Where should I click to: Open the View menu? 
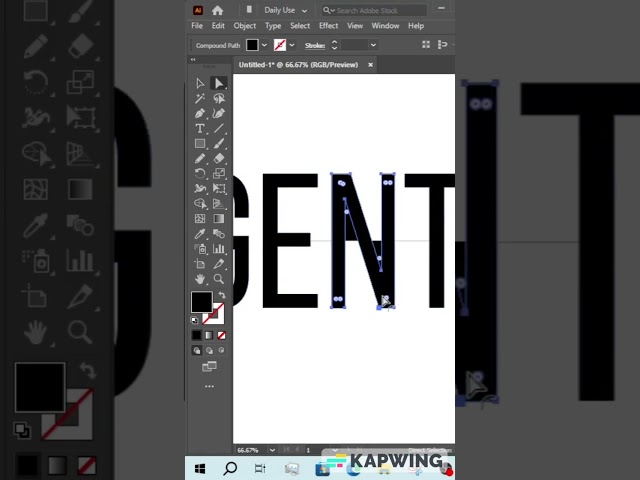click(x=355, y=26)
